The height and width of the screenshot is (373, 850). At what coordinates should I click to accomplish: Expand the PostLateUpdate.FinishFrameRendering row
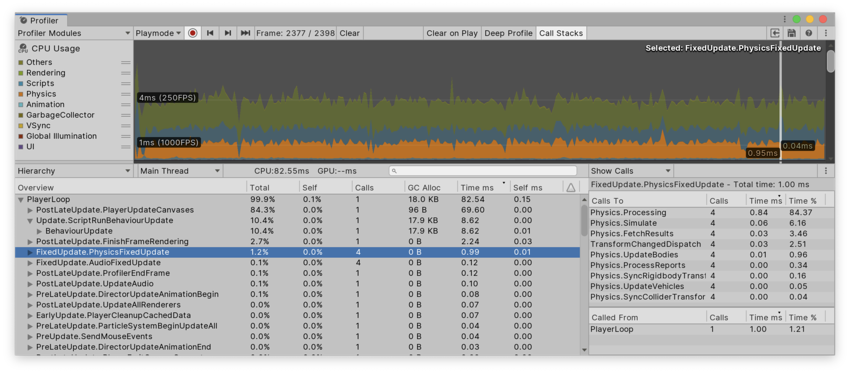[31, 241]
